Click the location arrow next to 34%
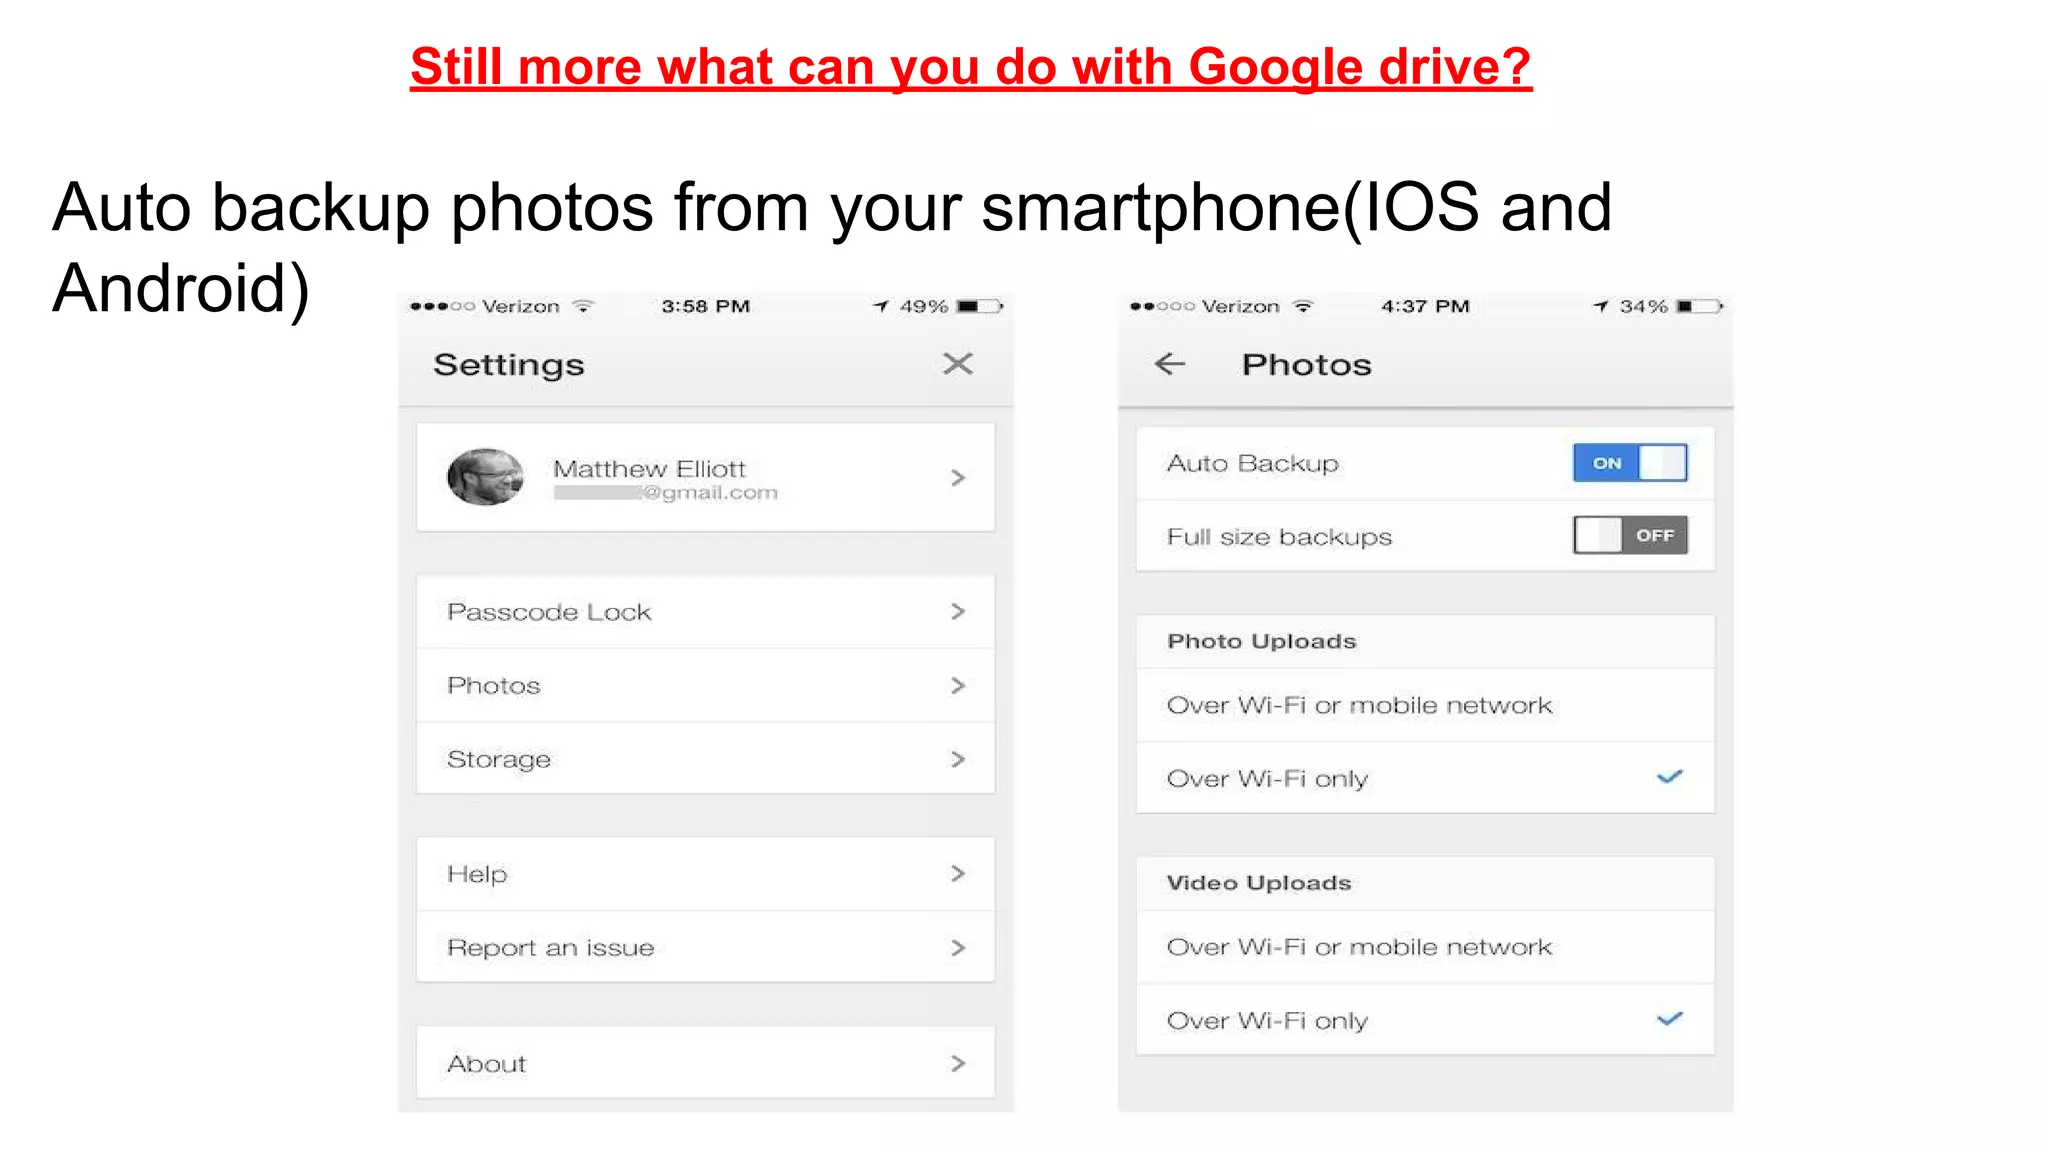The width and height of the screenshot is (2048, 1152). (1600, 306)
